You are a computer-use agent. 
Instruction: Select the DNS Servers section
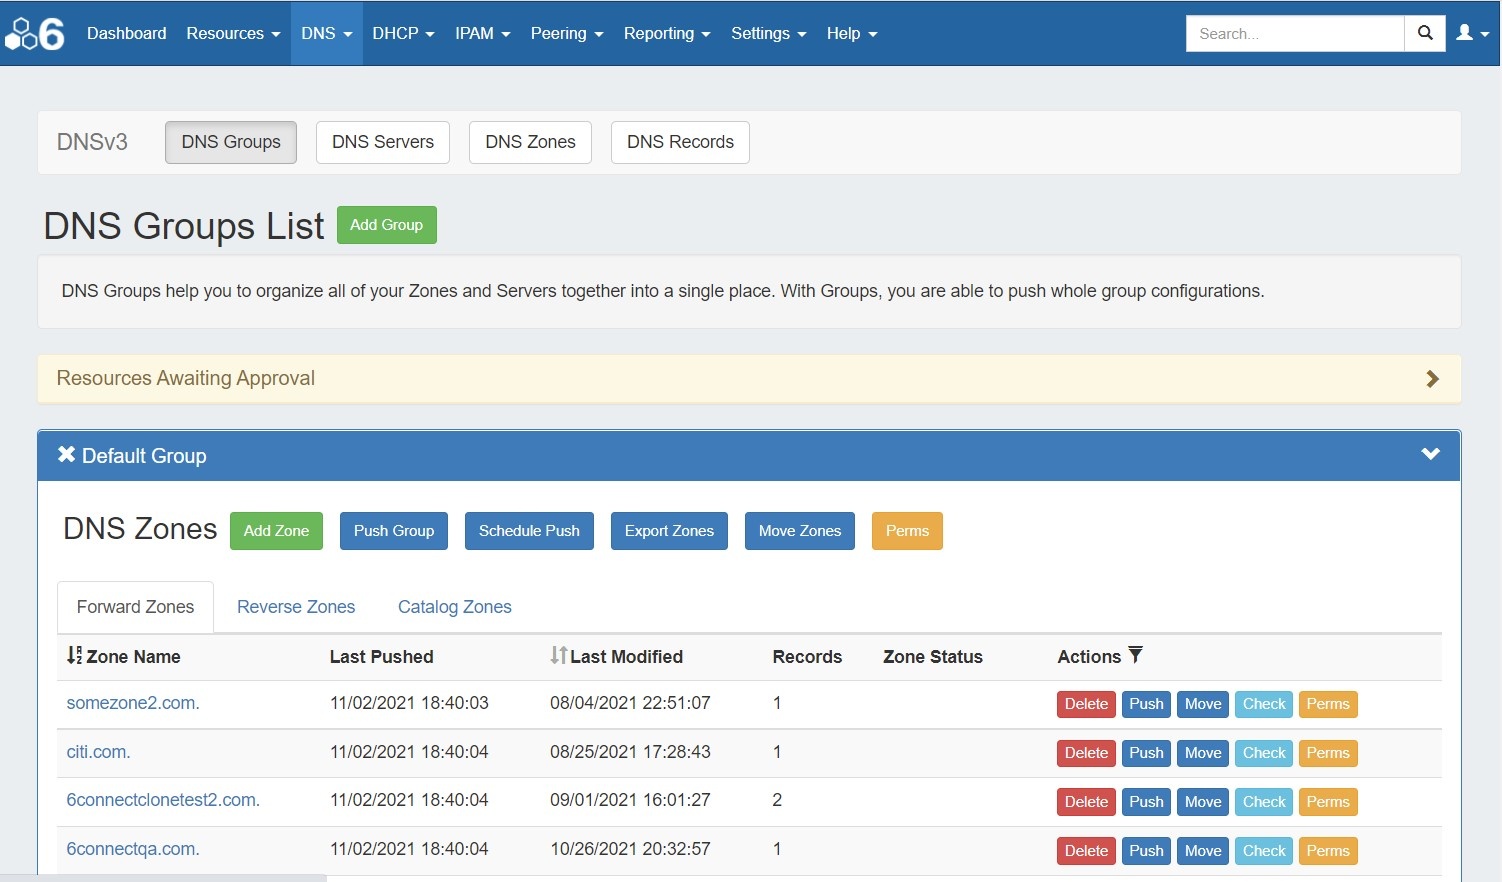click(x=382, y=142)
